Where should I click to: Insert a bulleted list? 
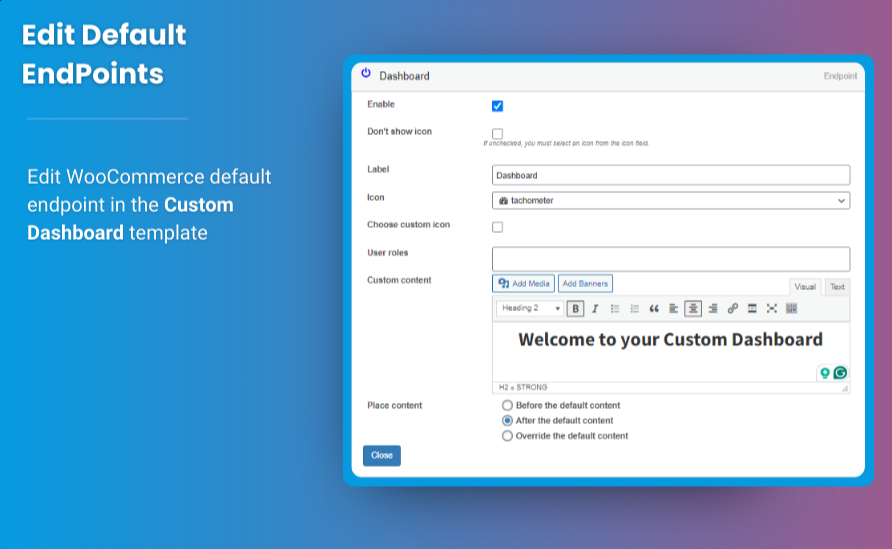tap(615, 309)
